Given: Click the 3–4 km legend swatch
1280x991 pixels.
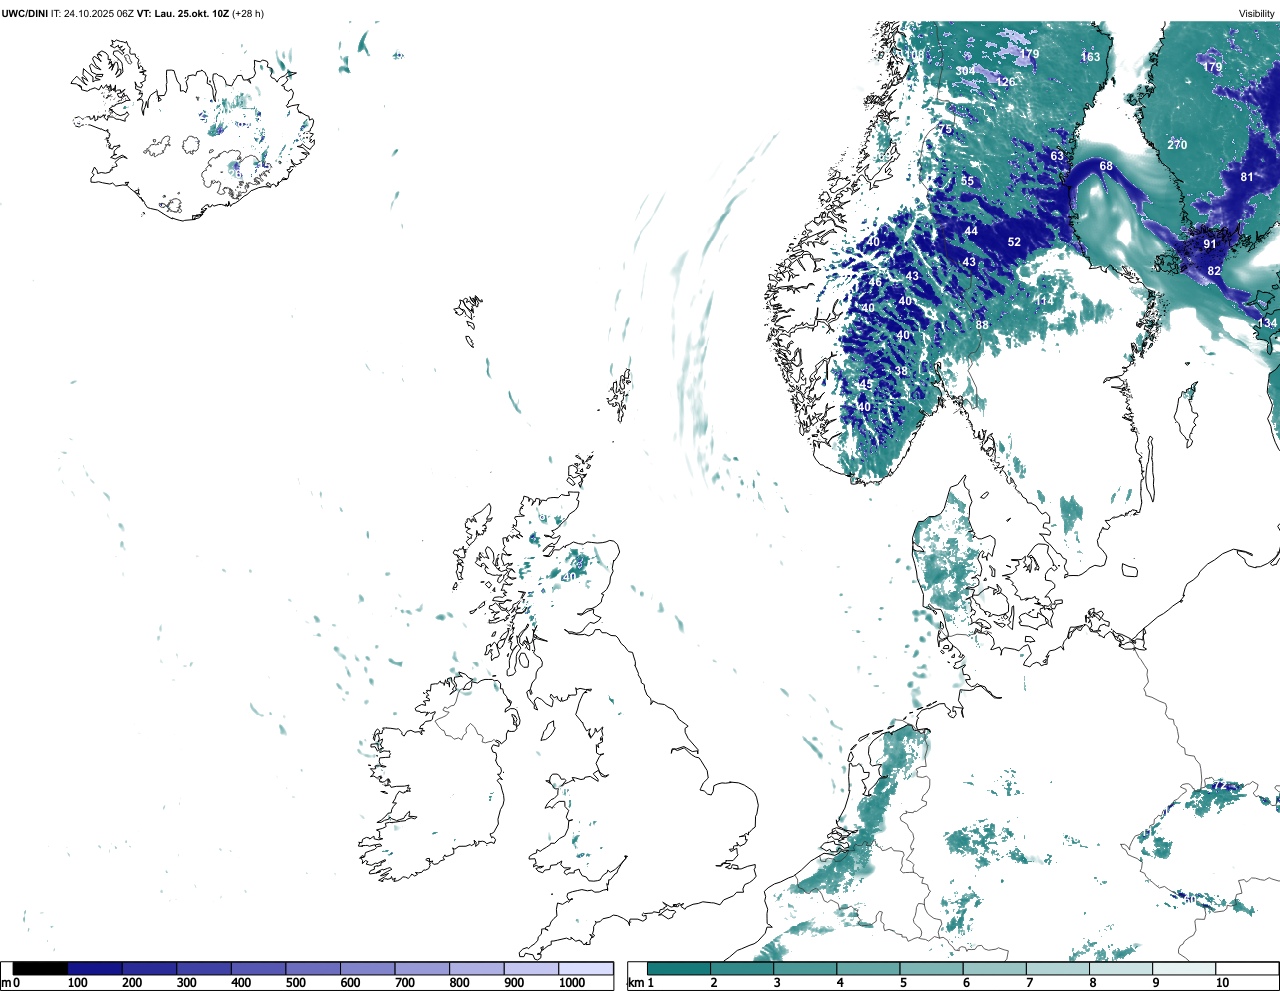Looking at the screenshot, I should click(x=805, y=968).
